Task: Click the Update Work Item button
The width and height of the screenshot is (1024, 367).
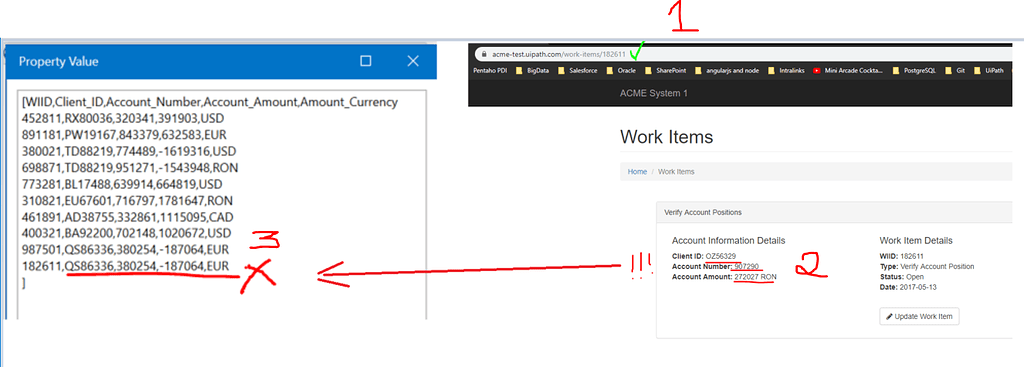Action: click(x=920, y=317)
